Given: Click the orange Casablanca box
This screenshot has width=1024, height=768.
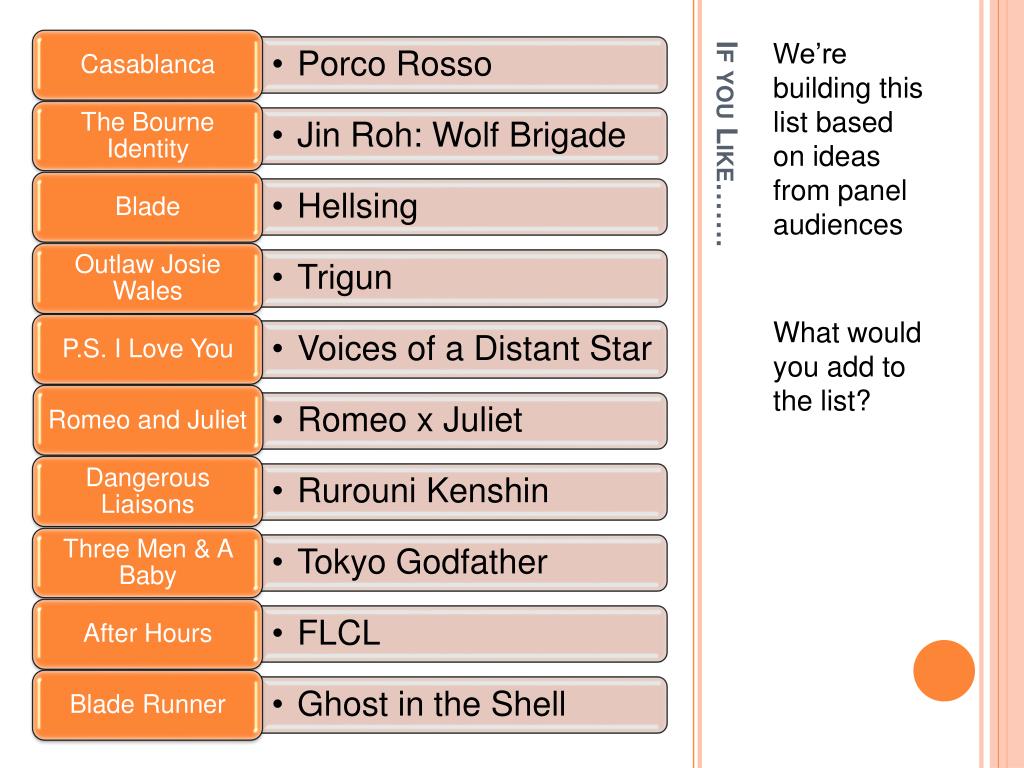Looking at the screenshot, I should click(x=148, y=65).
